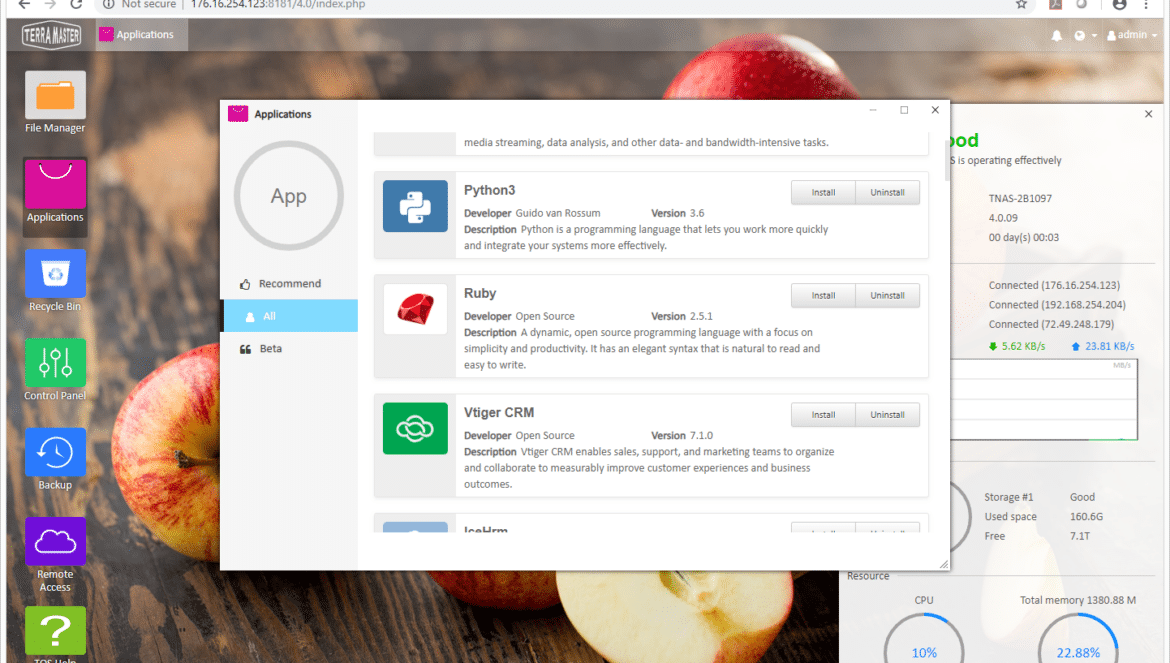The width and height of the screenshot is (1170, 663).
Task: Open the admin user dropdown
Action: click(1132, 35)
